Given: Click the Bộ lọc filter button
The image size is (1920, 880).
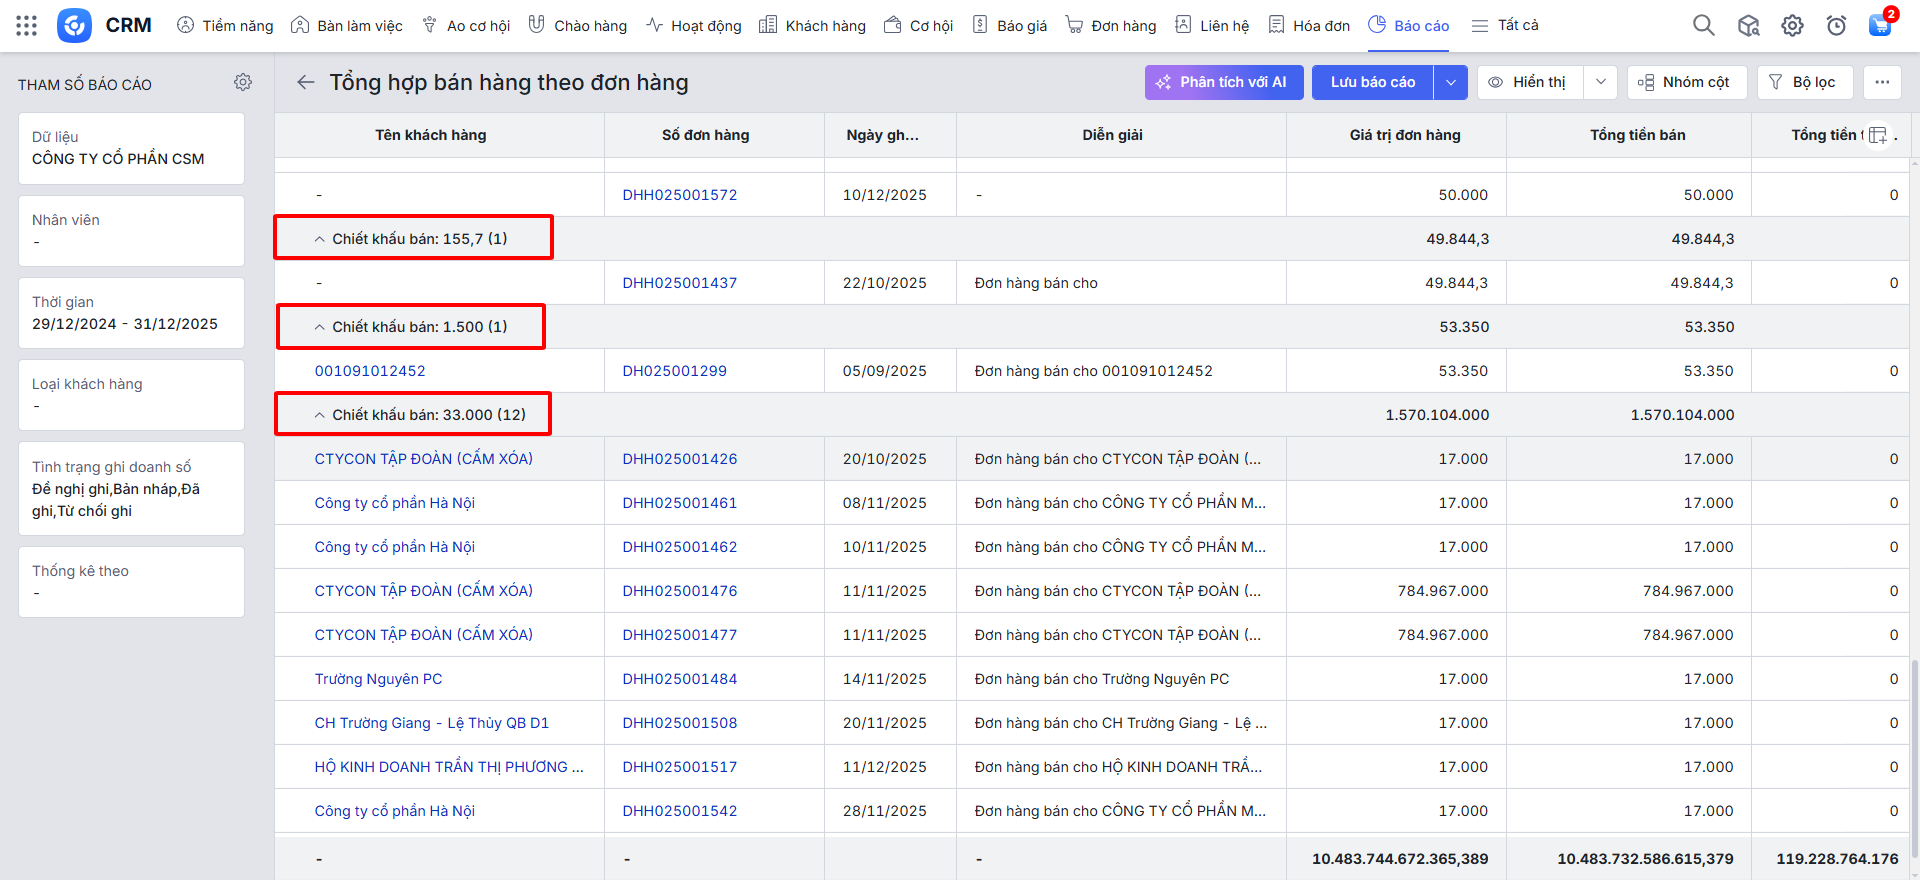Looking at the screenshot, I should (1803, 82).
